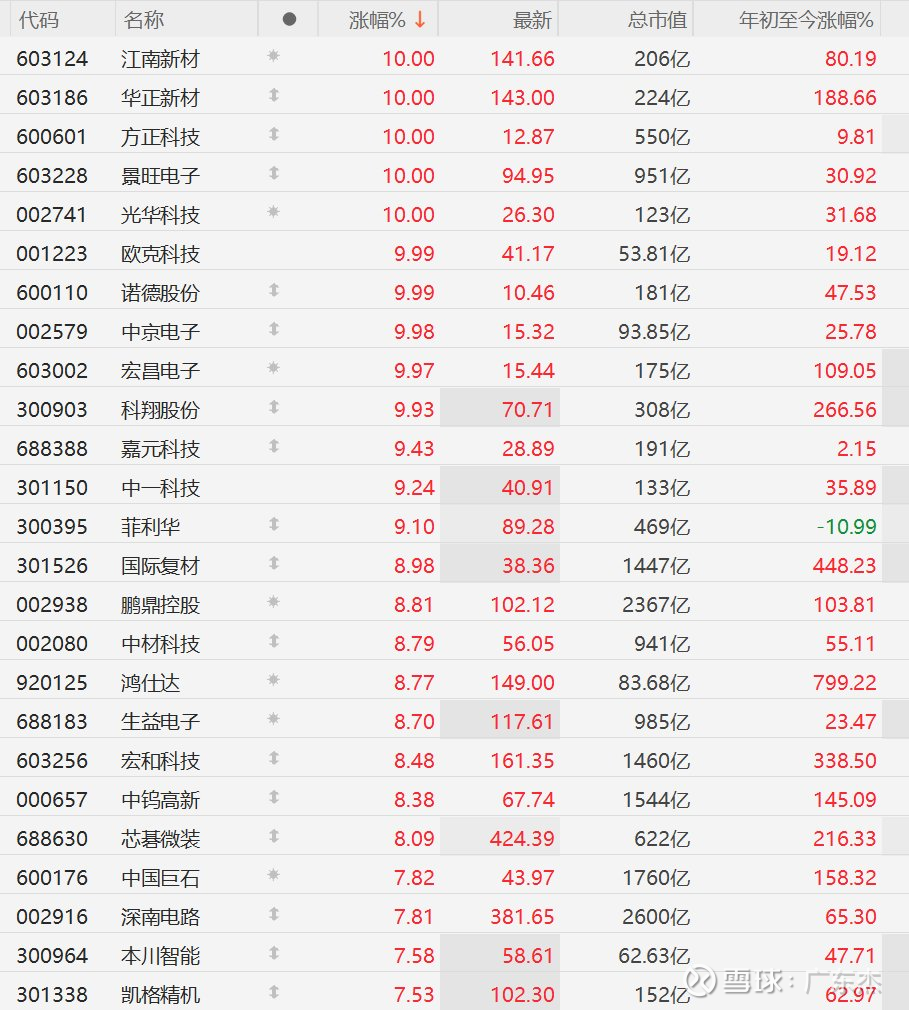The height and width of the screenshot is (1010, 909).
Task: Click the star marker icon for 江南新材
Action: tap(273, 57)
